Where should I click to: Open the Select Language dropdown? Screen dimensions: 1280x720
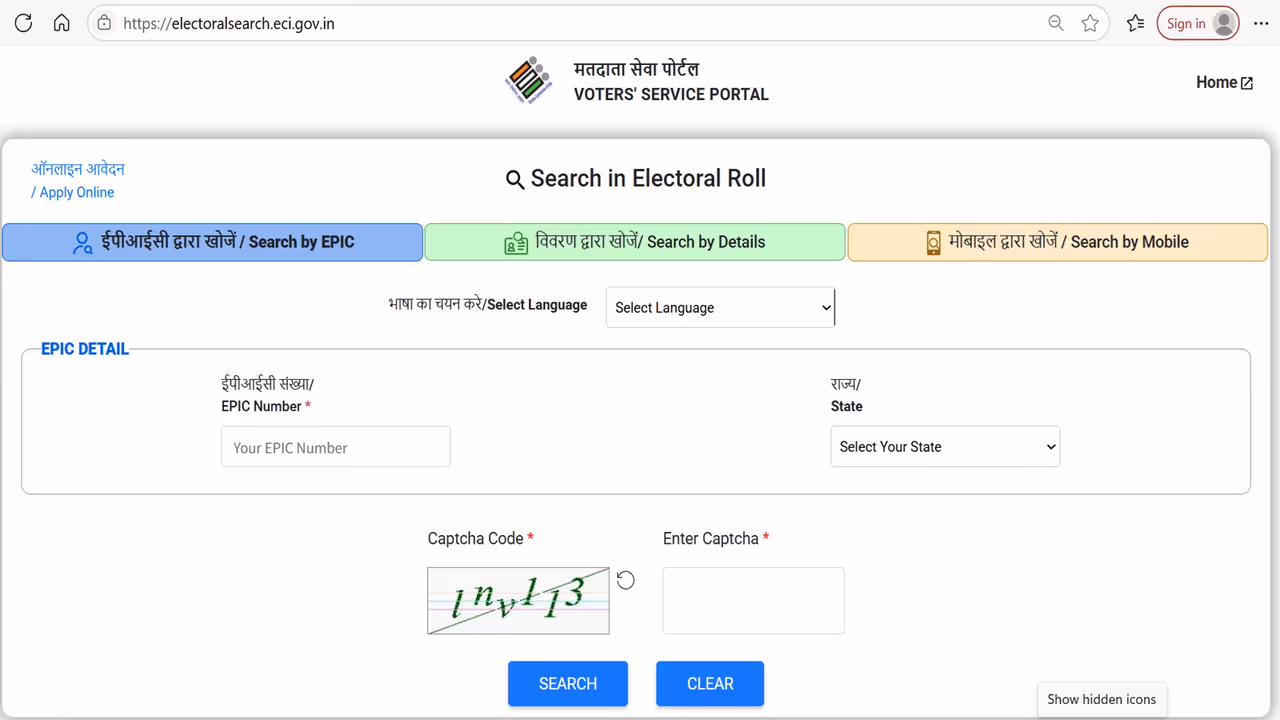[x=719, y=307]
